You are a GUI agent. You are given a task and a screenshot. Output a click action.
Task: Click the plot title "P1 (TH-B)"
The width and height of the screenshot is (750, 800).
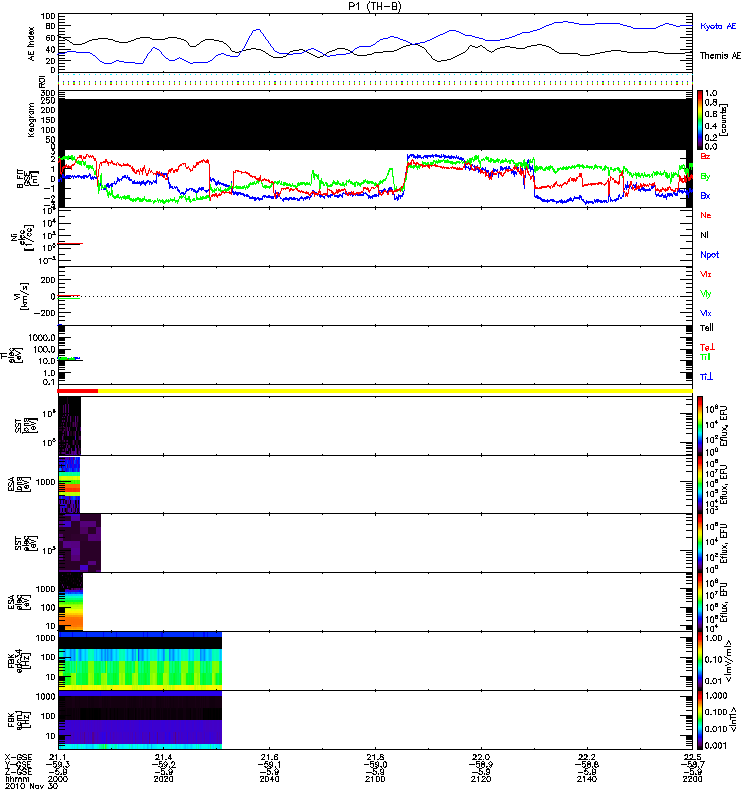click(375, 6)
